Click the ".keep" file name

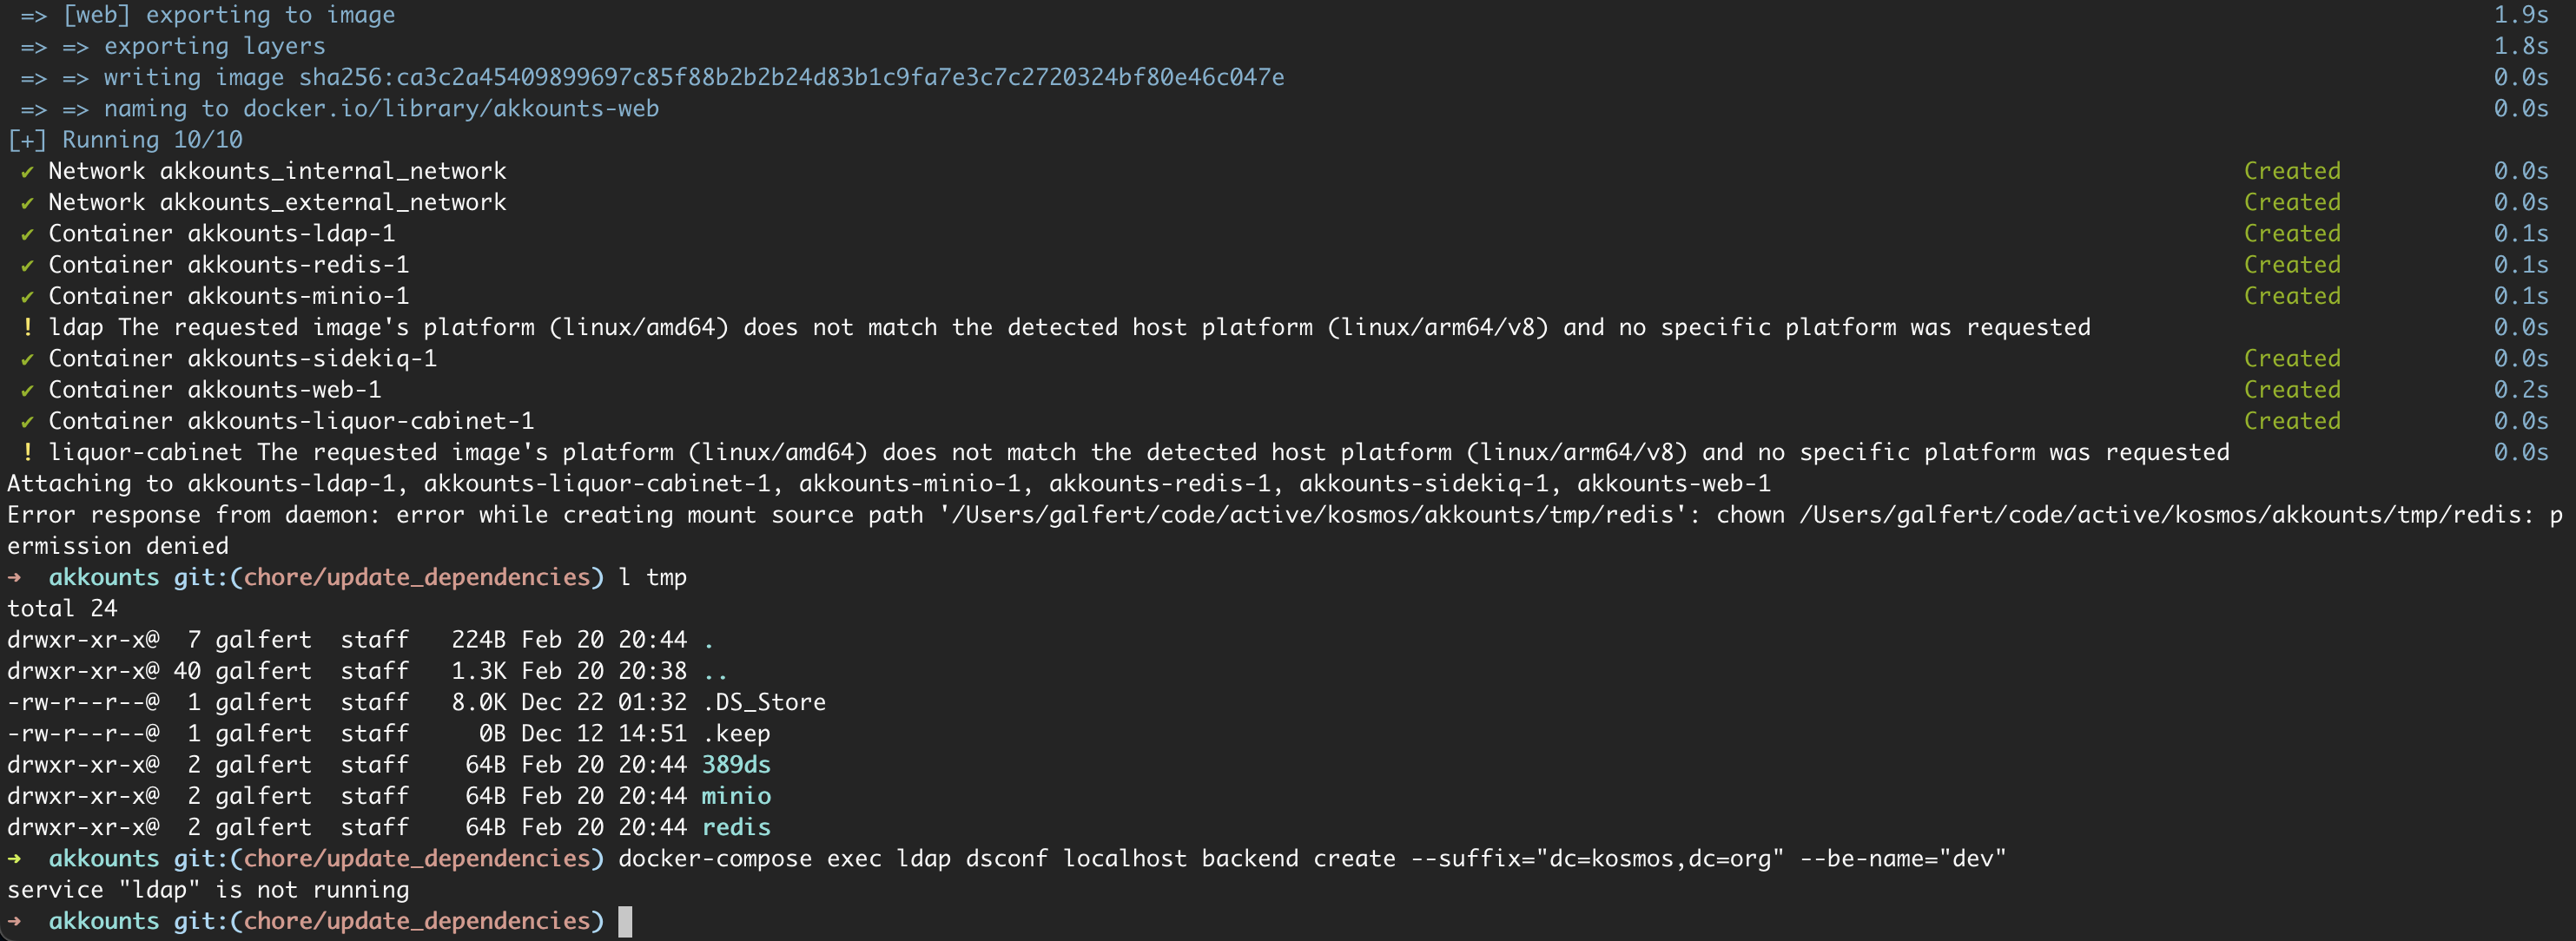click(737, 734)
